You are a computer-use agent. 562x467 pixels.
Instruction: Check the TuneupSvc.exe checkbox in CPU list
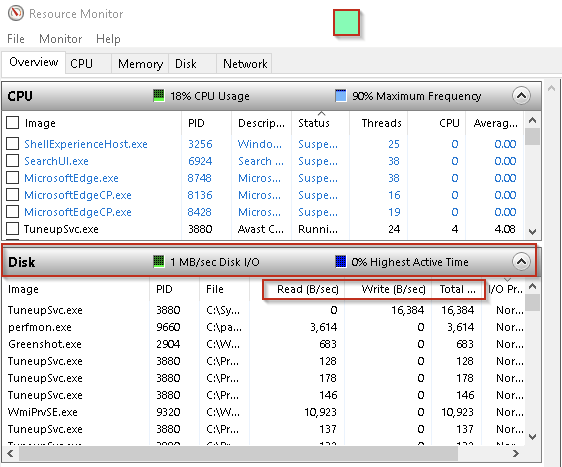click(x=13, y=229)
